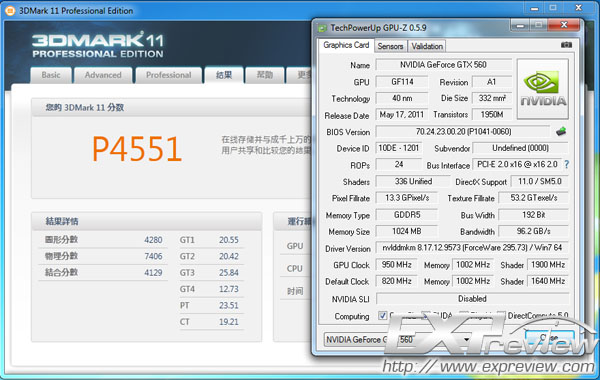
Task: Click the Close button in GPU-Z
Action: (549, 338)
